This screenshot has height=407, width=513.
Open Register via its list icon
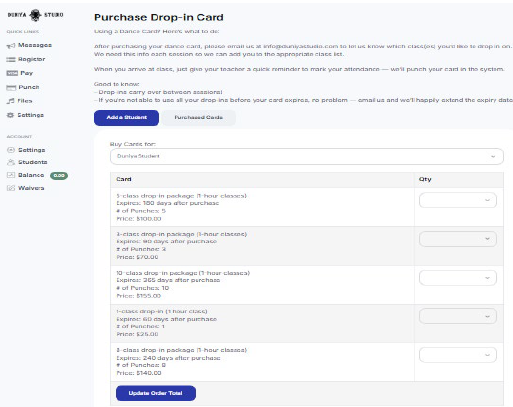click(11, 59)
